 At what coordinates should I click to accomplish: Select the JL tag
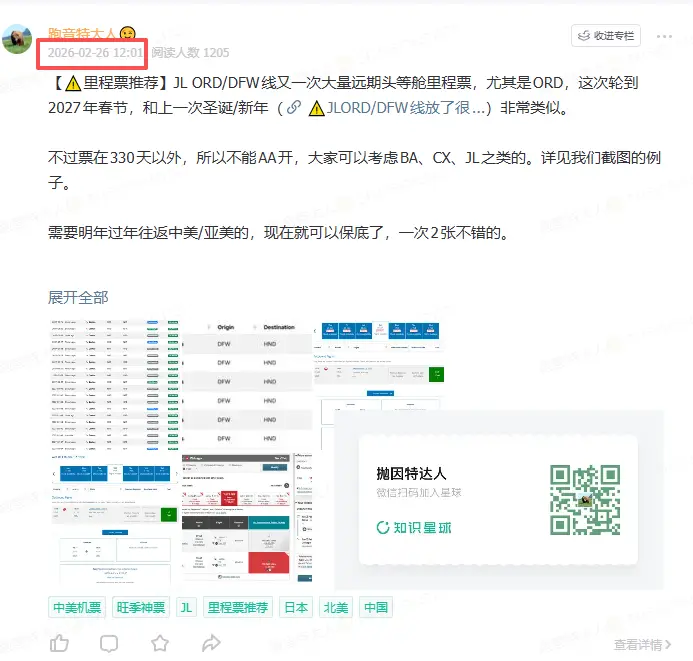point(186,608)
